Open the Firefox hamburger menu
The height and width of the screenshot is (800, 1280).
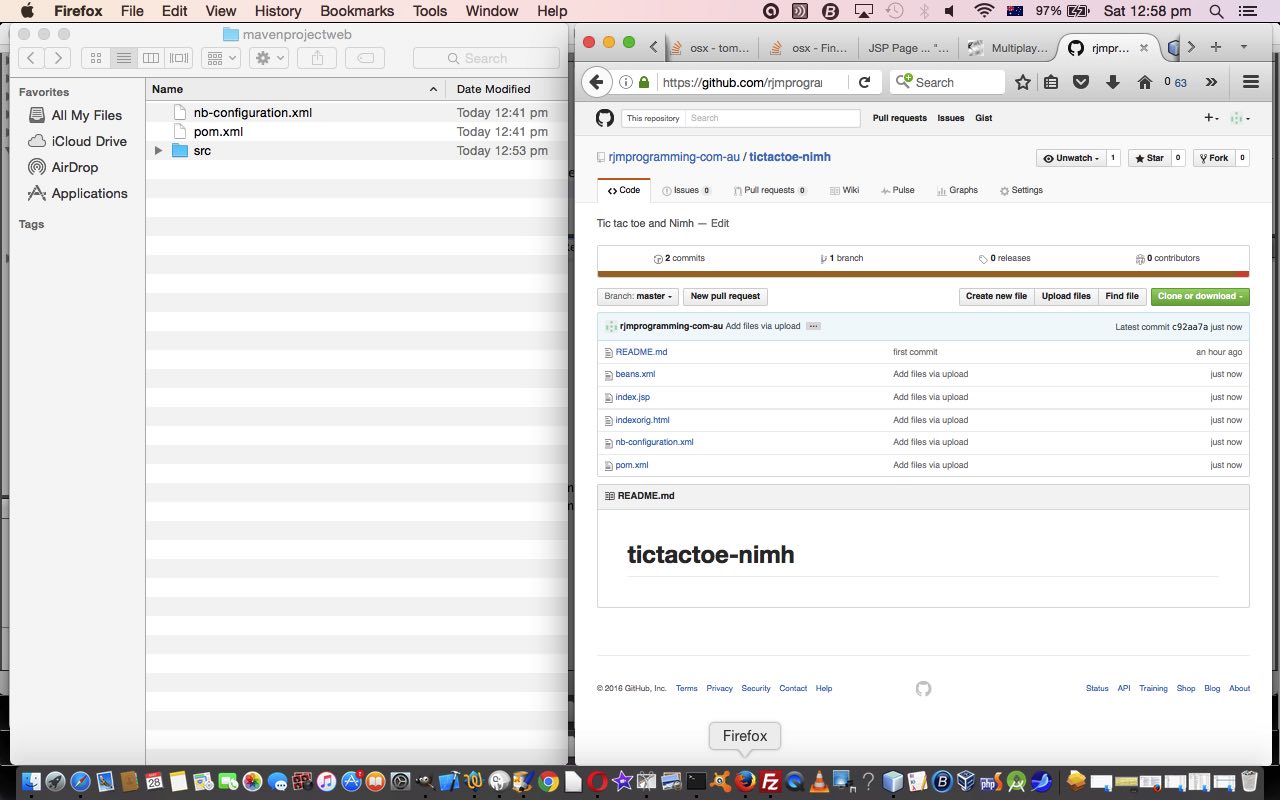point(1250,82)
